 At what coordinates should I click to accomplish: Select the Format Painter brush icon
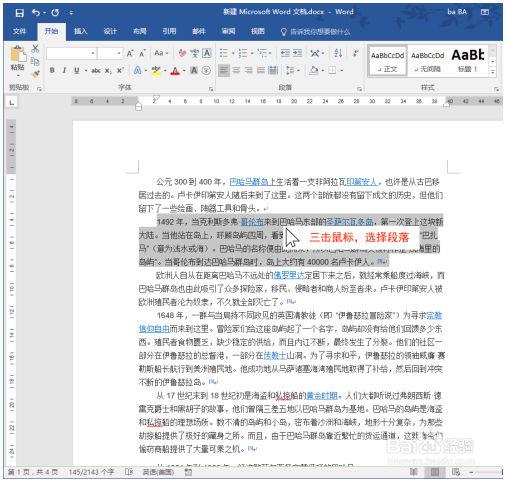pos(35,74)
